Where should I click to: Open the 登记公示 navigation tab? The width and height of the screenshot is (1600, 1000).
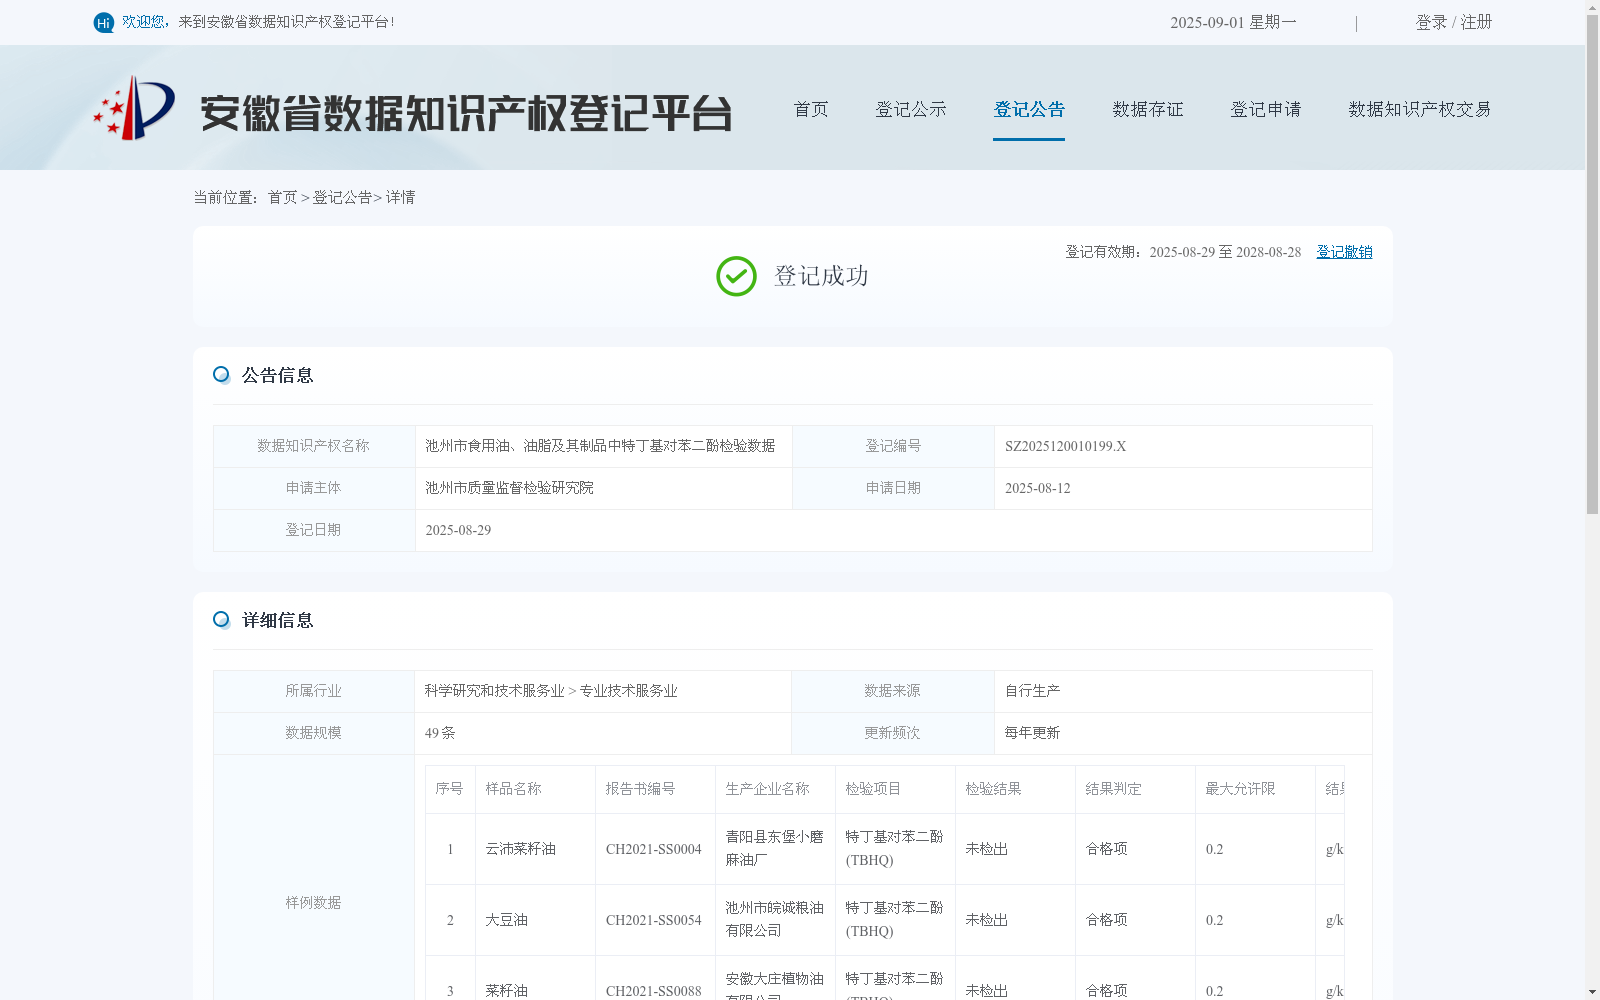pyautogui.click(x=911, y=109)
